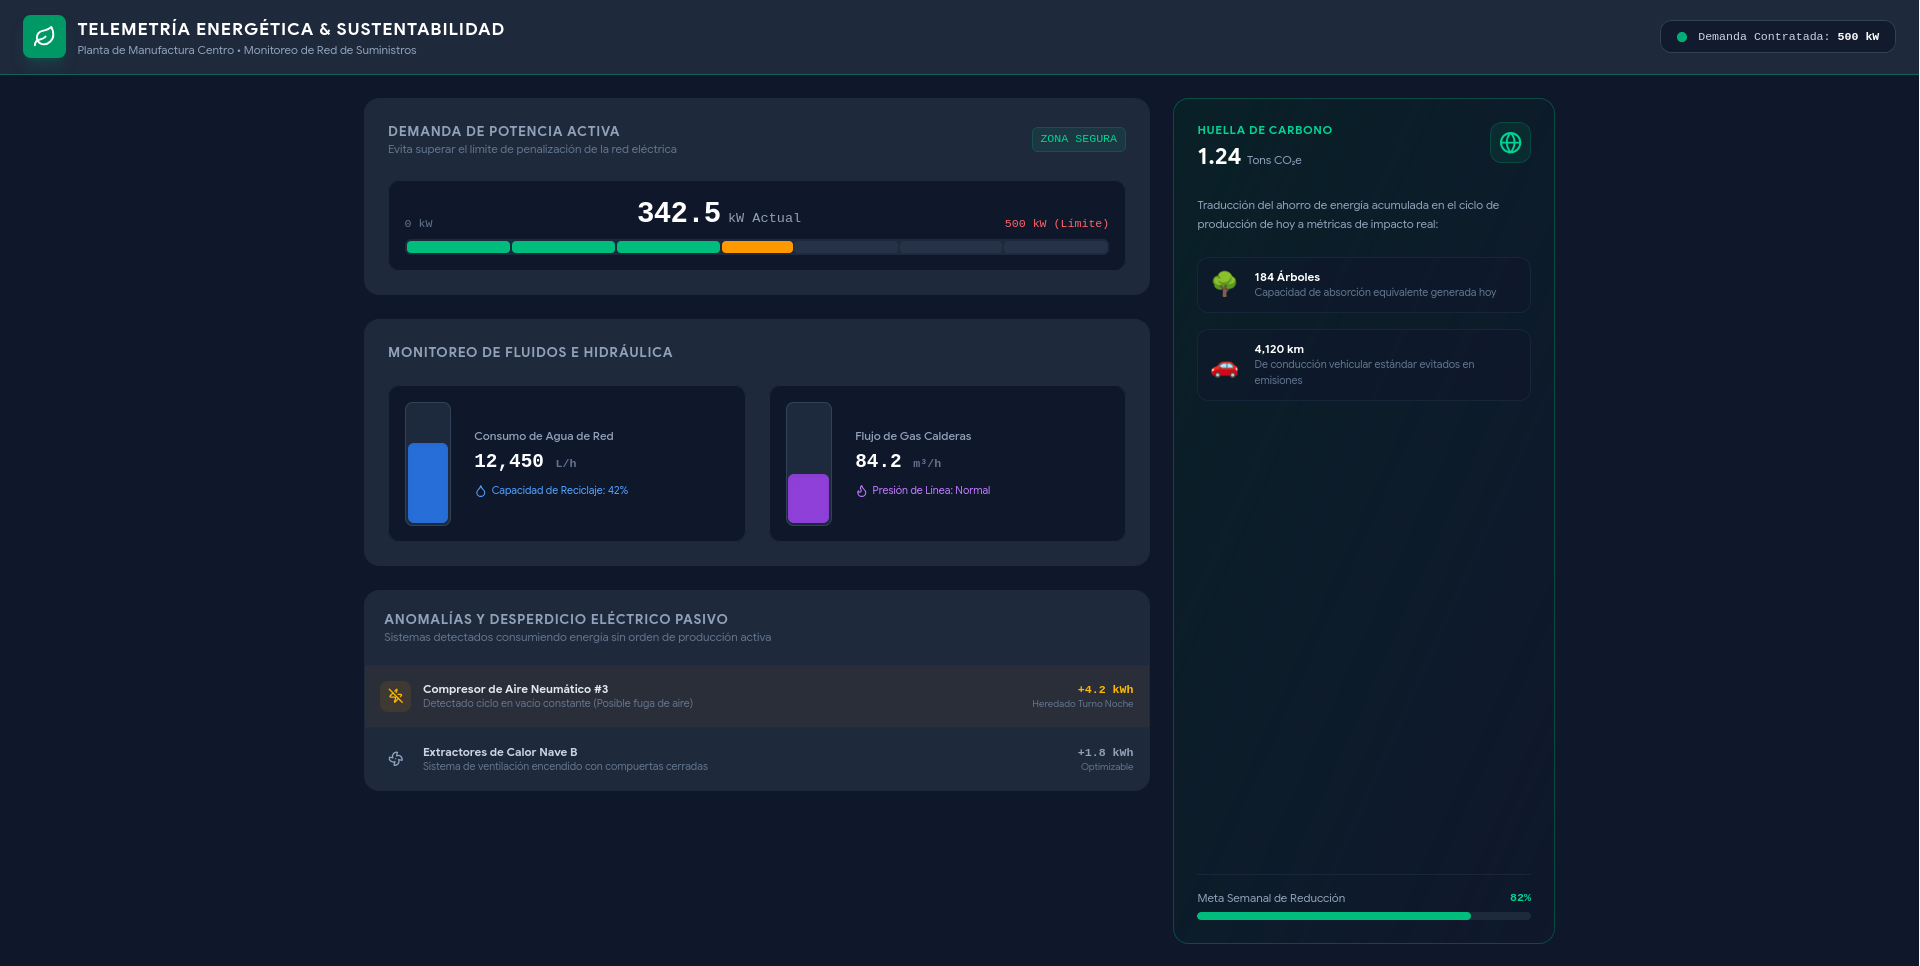The height and width of the screenshot is (966, 1920).
Task: Click the 0 kW scale label
Action: 419,224
